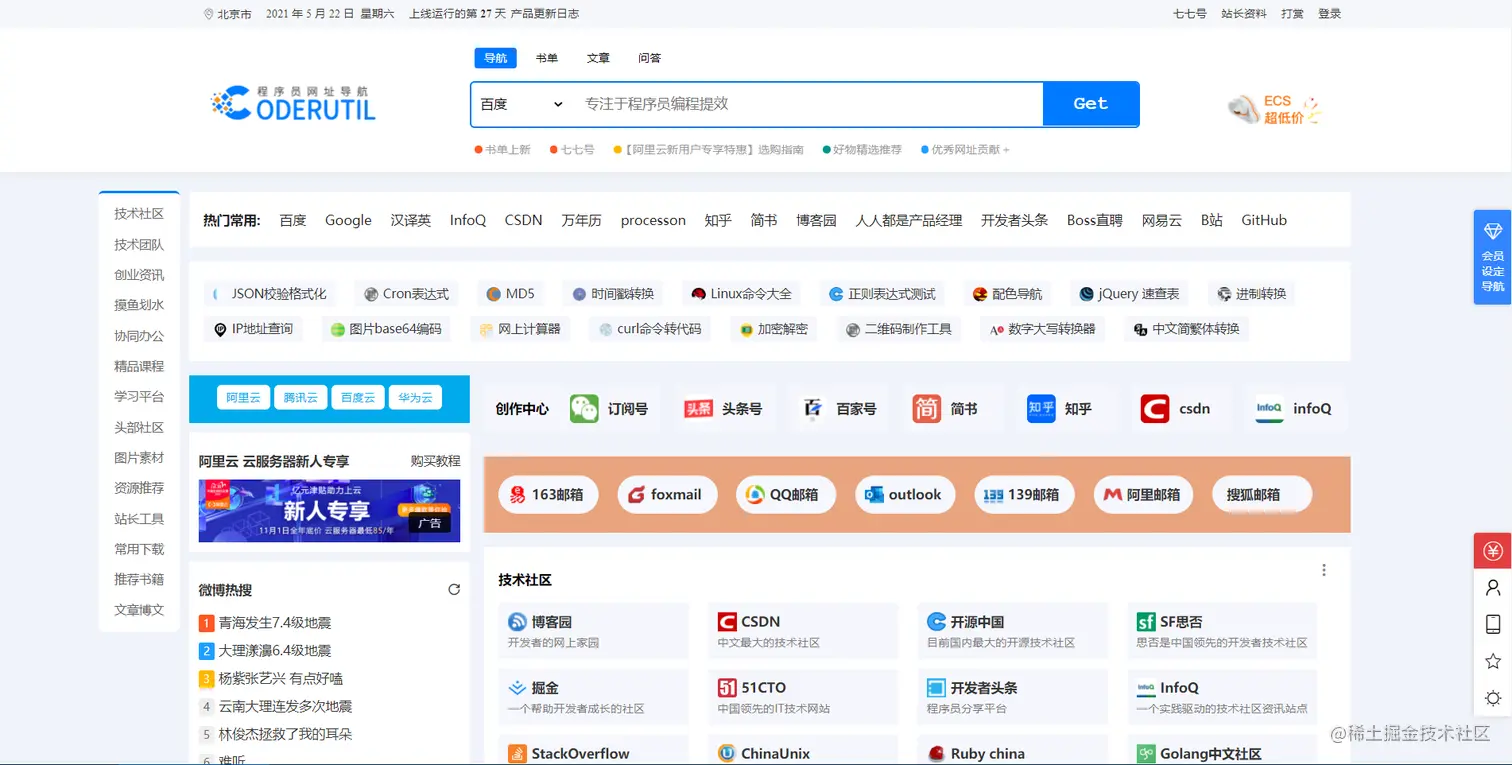Open 知乎 in the 创作中心 row
This screenshot has height=765, width=1512.
(1059, 408)
